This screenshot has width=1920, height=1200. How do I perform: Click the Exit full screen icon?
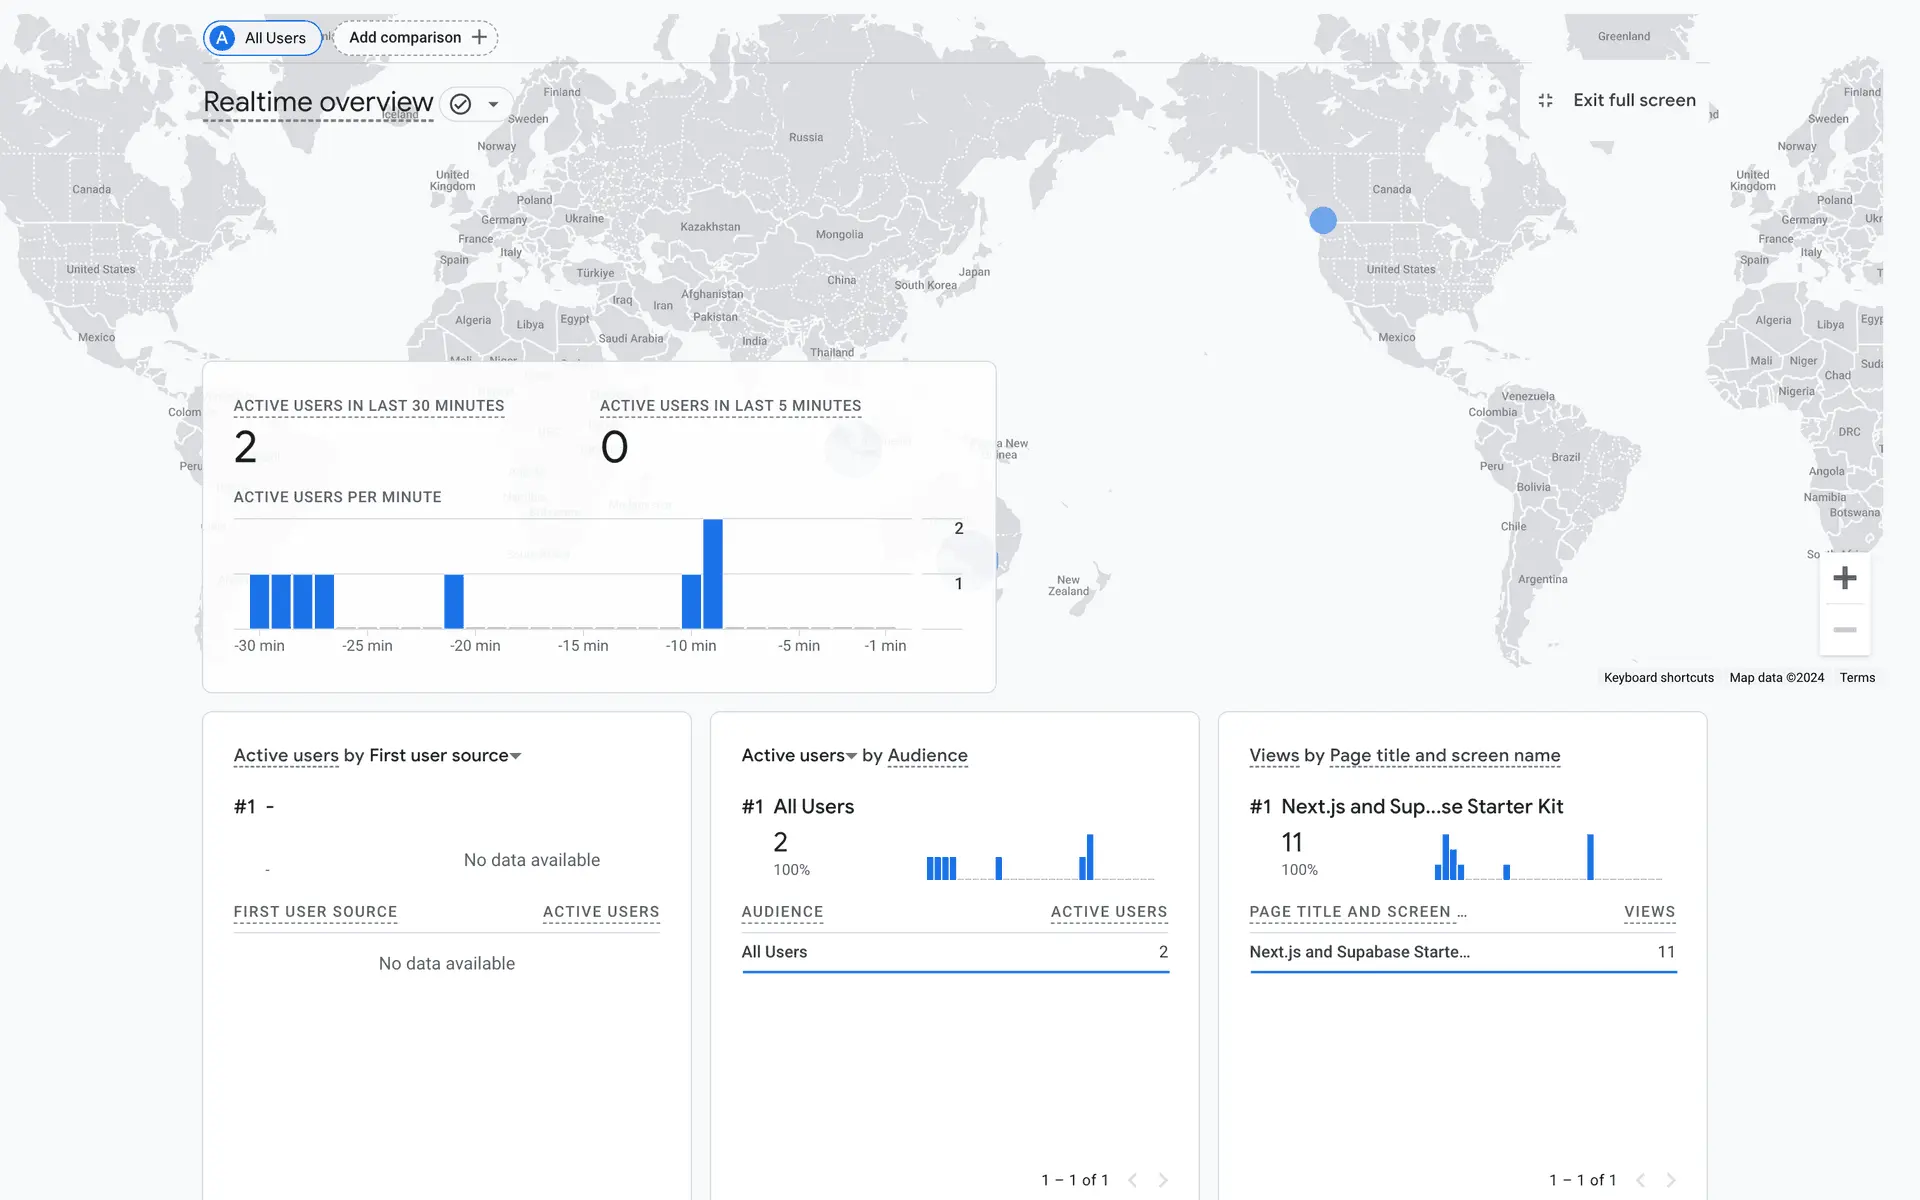(1545, 100)
